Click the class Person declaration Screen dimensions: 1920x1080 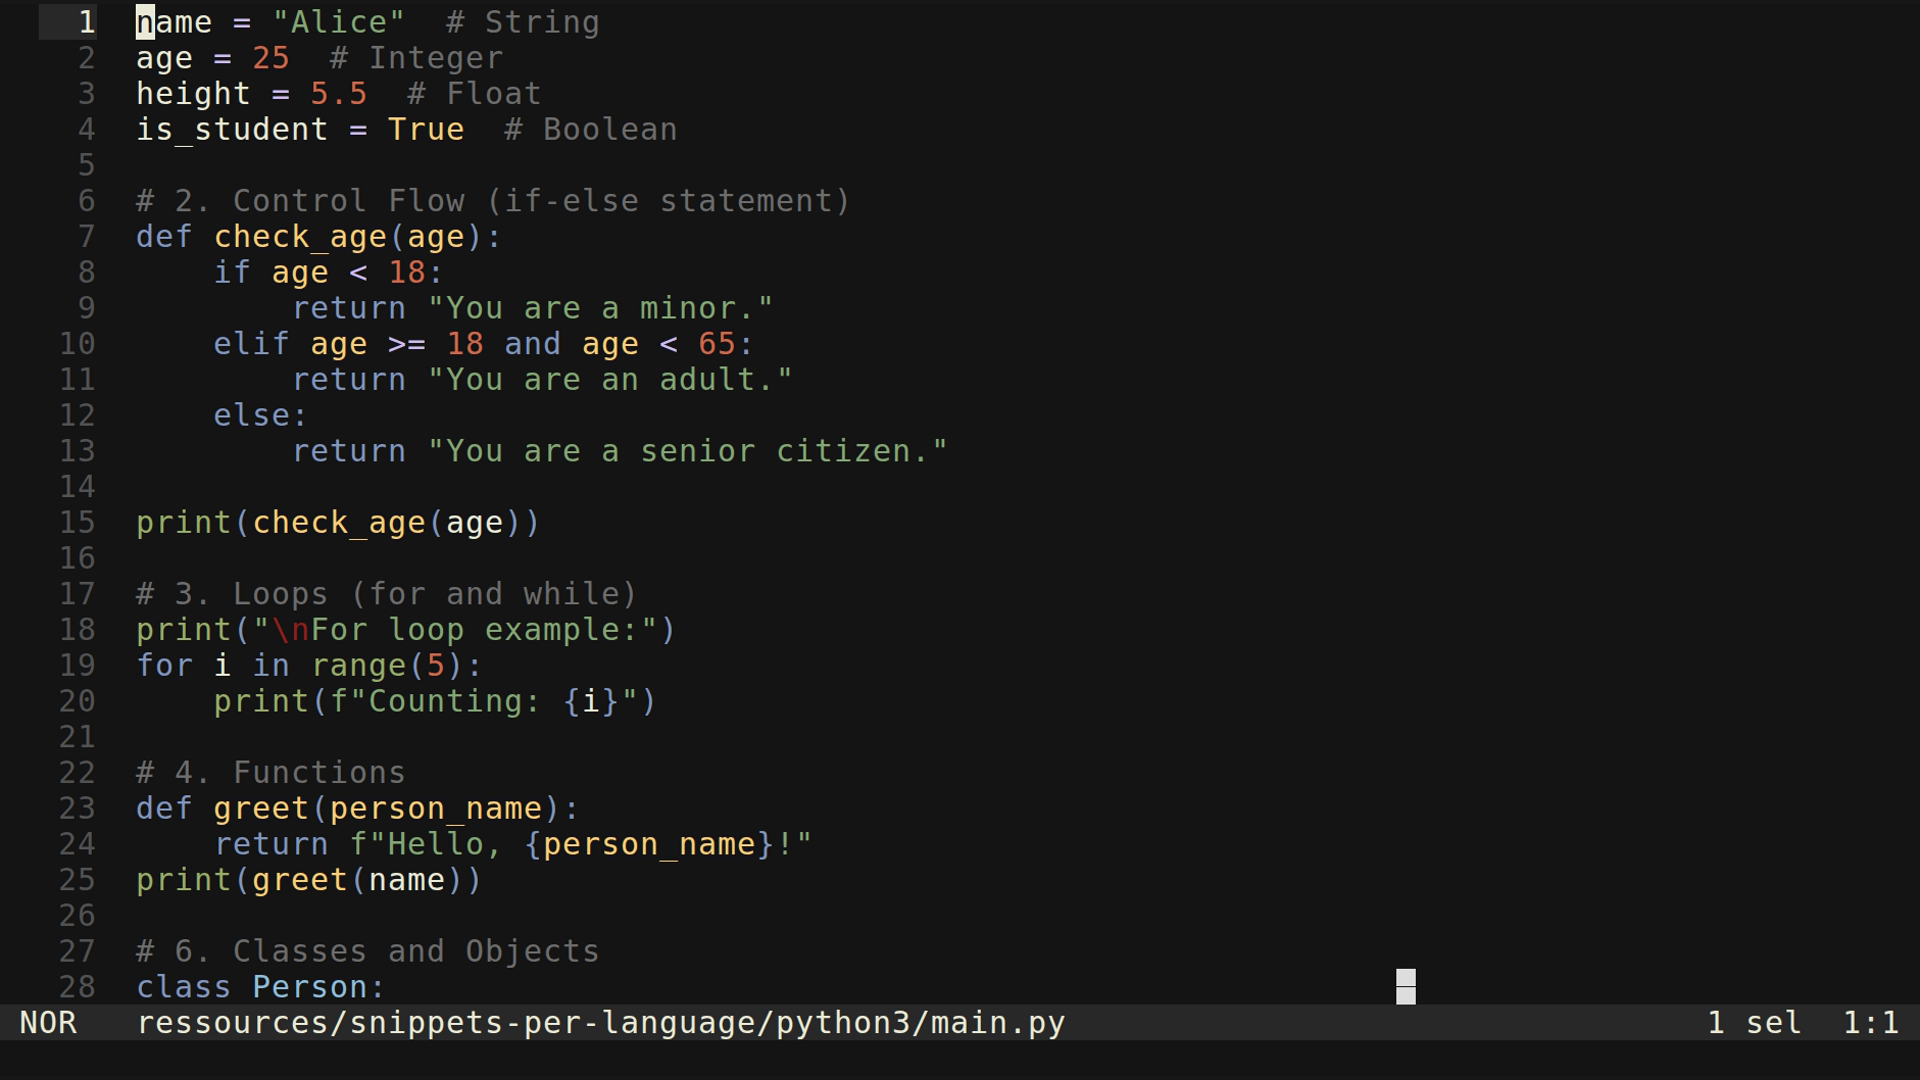click(x=258, y=987)
